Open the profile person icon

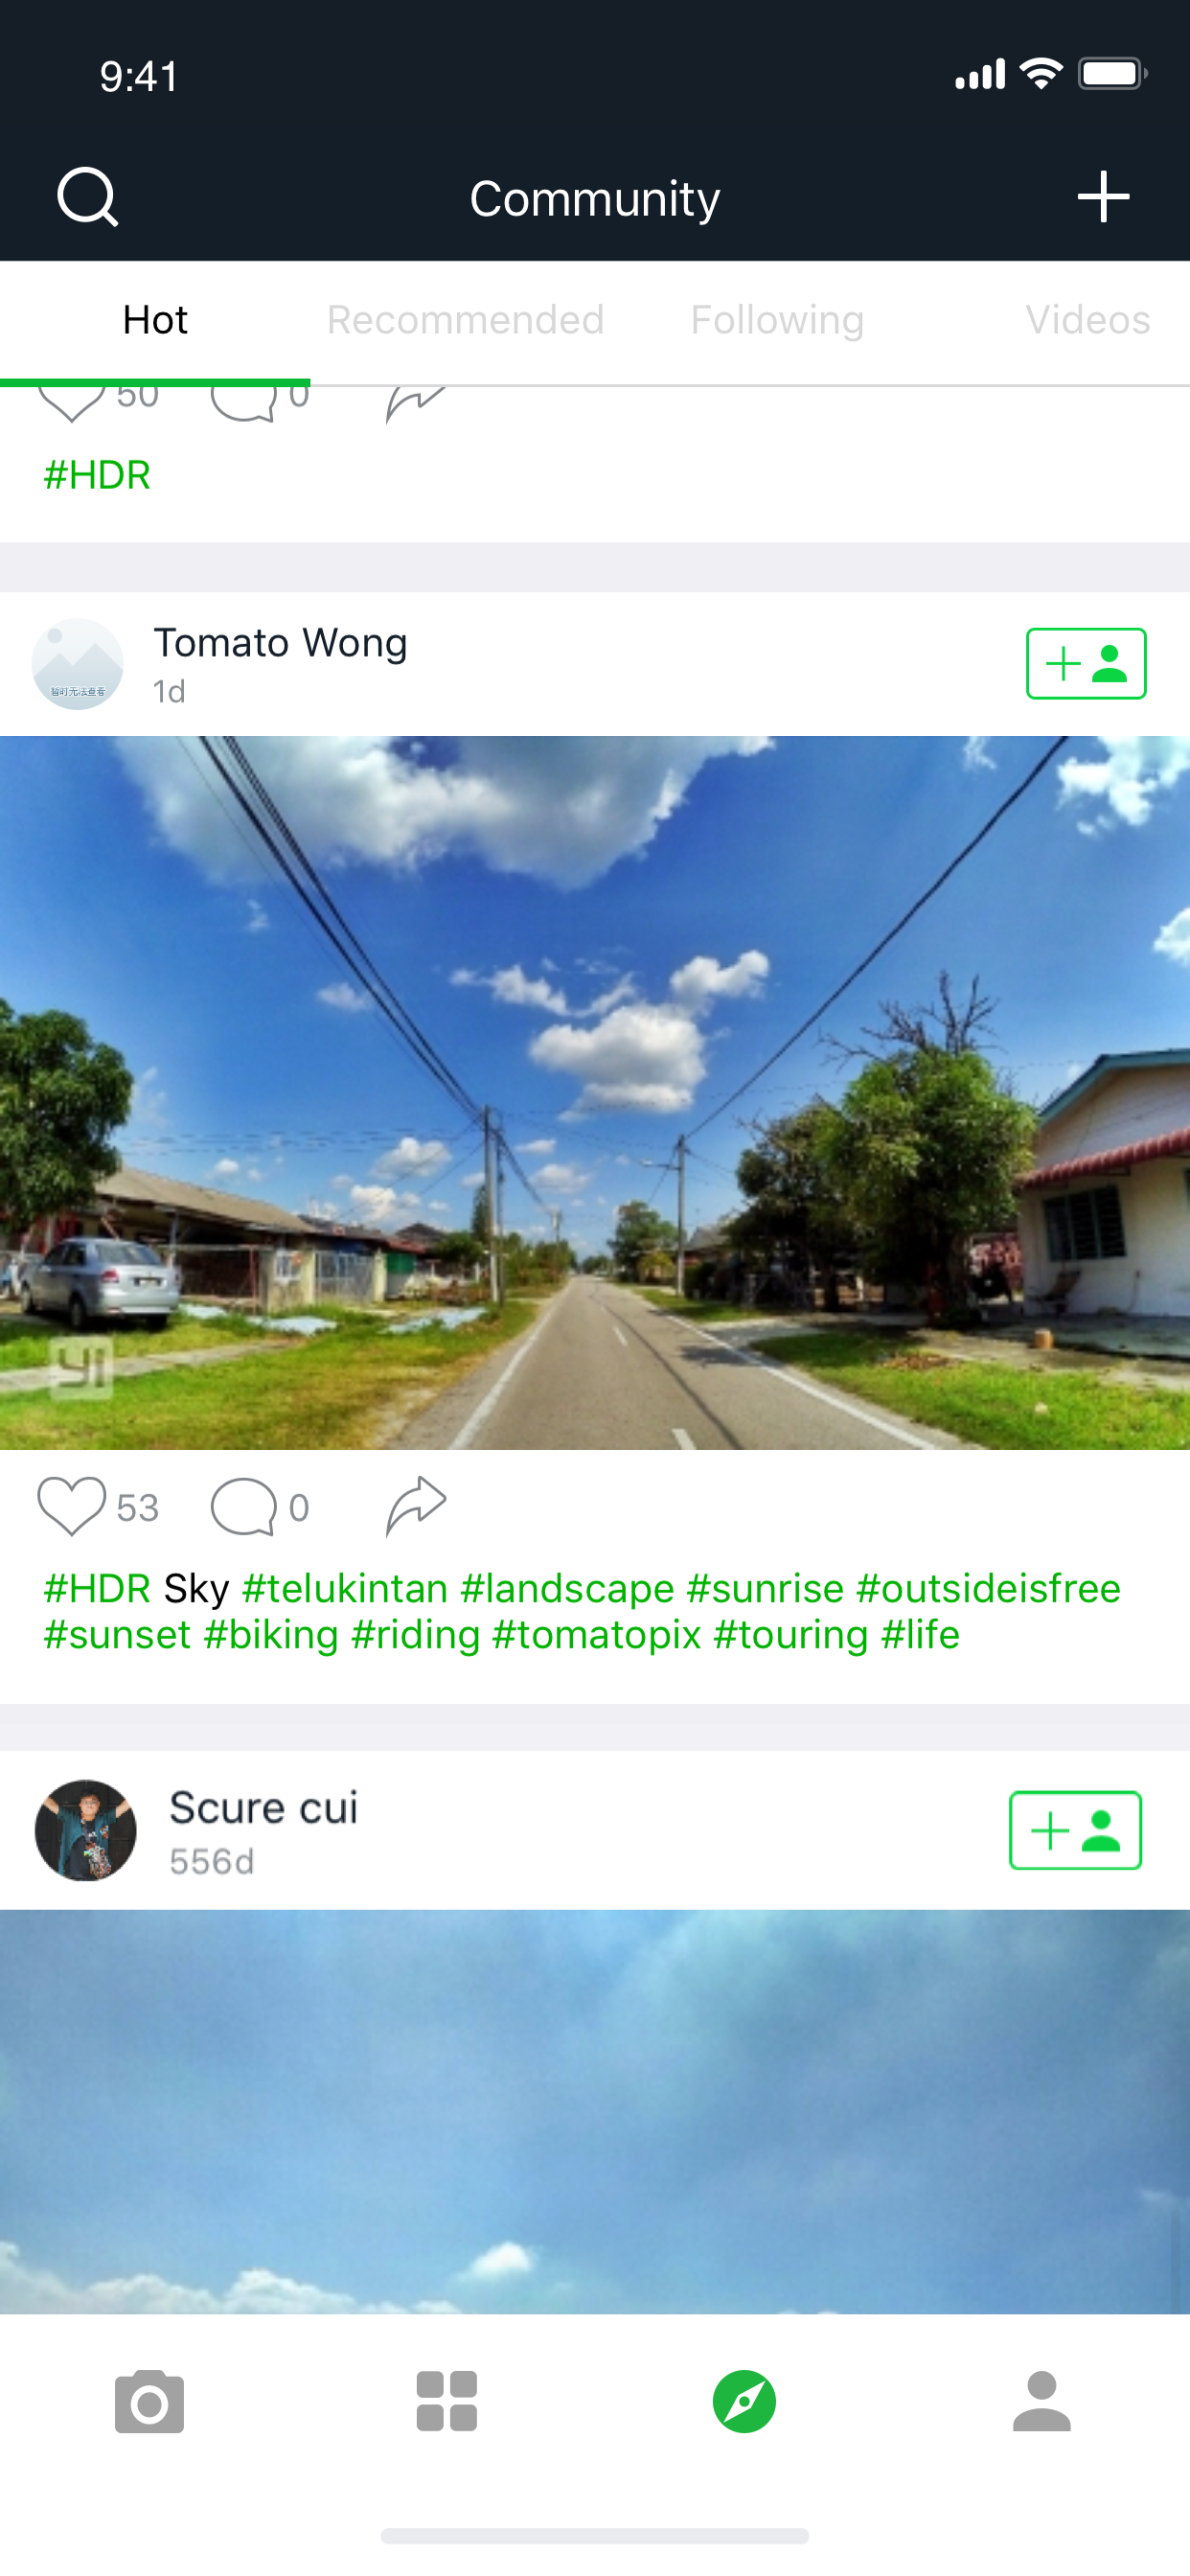1041,2401
